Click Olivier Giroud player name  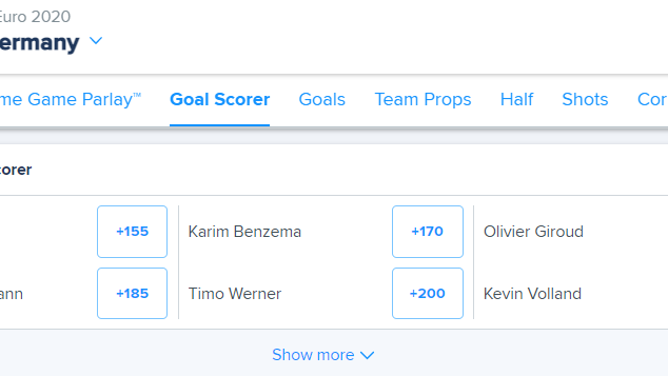[533, 232]
